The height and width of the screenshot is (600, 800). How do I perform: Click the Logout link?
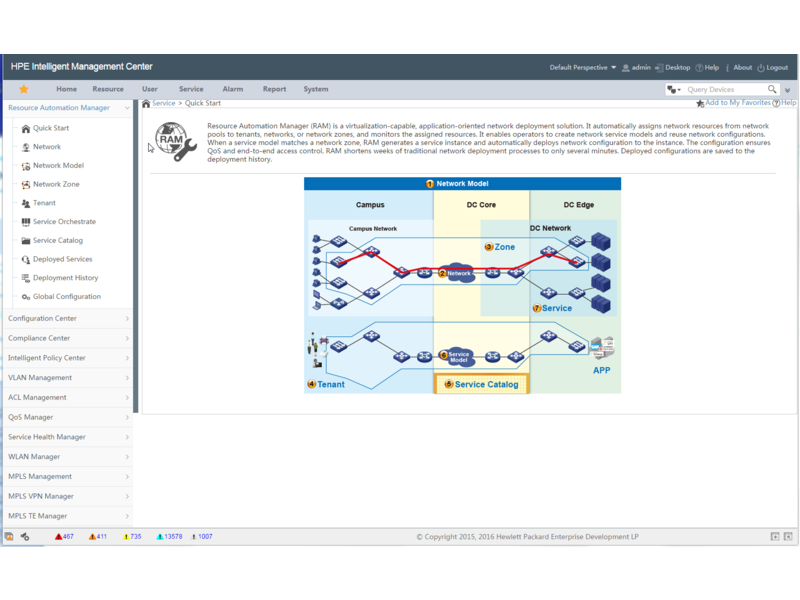773,67
